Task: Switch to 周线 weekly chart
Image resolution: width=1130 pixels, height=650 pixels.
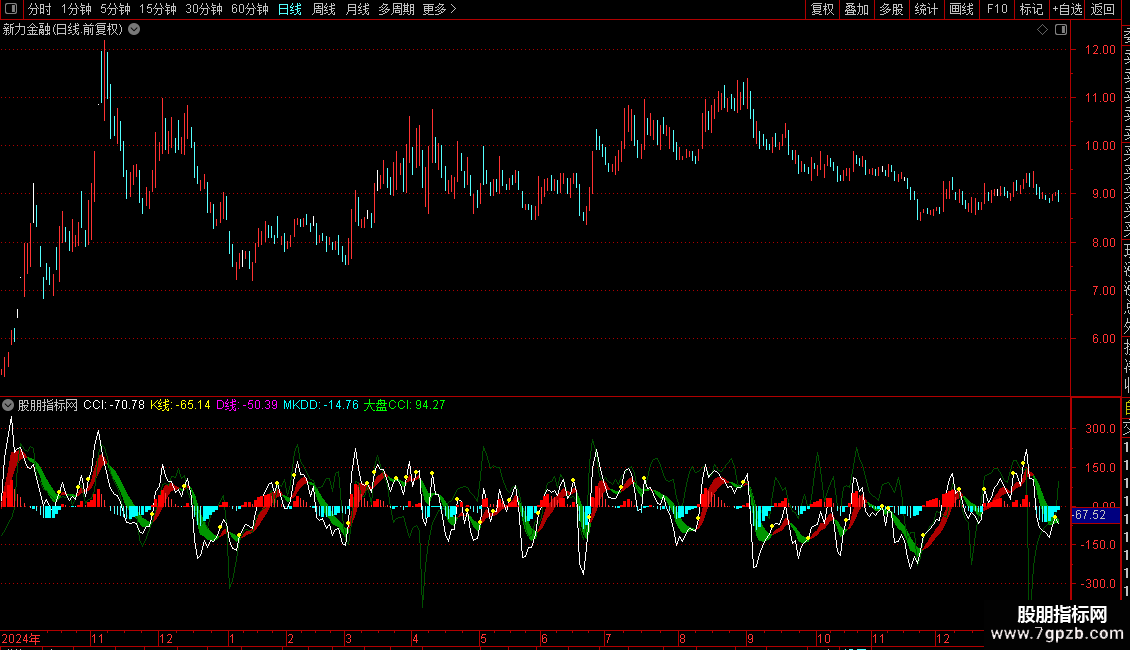Action: (x=324, y=9)
